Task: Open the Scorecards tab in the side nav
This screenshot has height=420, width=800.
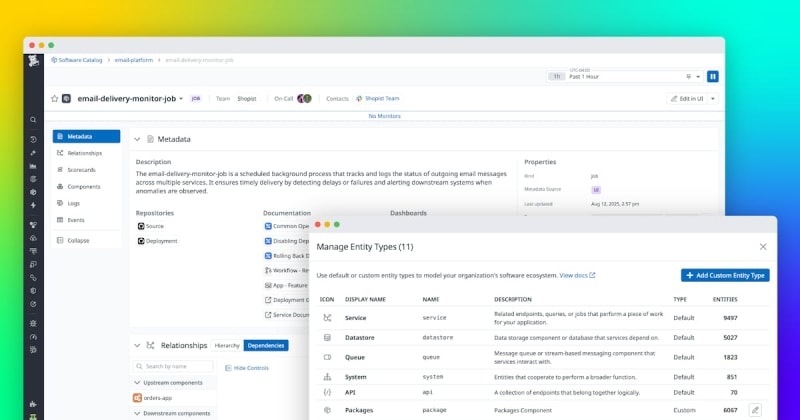Action: click(84, 170)
